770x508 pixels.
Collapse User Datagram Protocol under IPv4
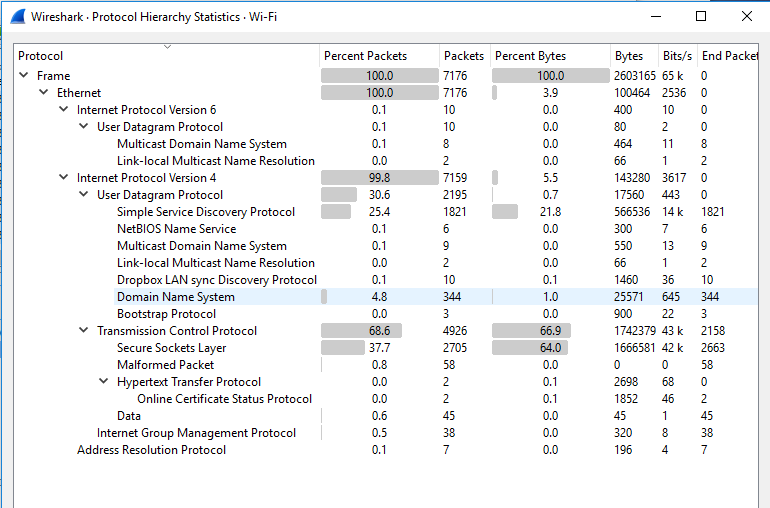pyautogui.click(x=84, y=194)
